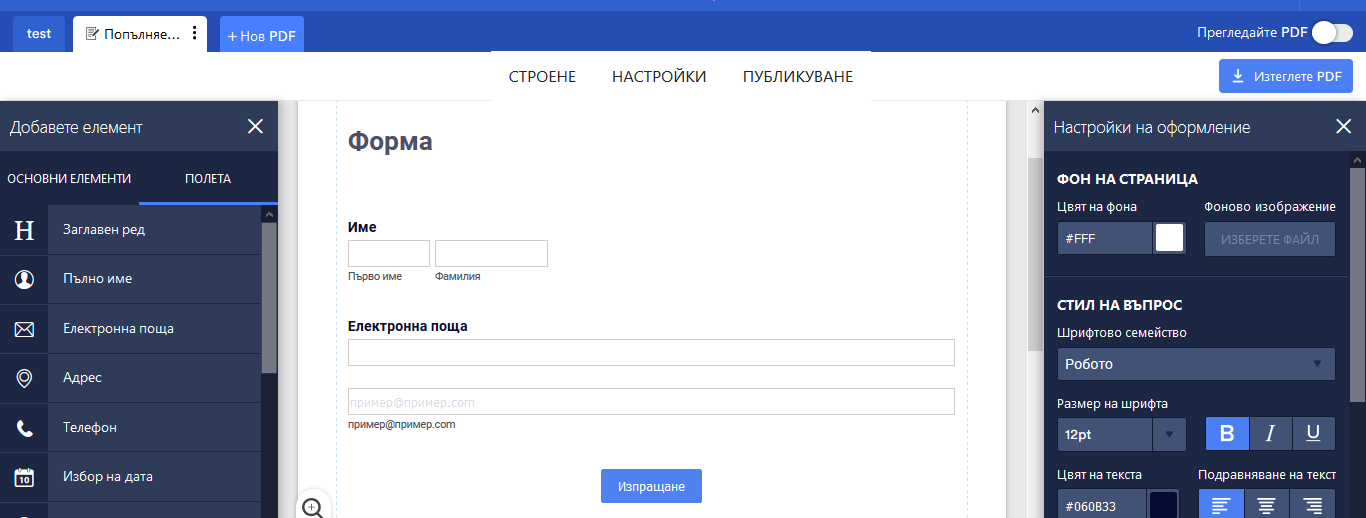Open the ПУБЛИКУВАНЕ tab
This screenshot has width=1366, height=518.
(x=798, y=77)
